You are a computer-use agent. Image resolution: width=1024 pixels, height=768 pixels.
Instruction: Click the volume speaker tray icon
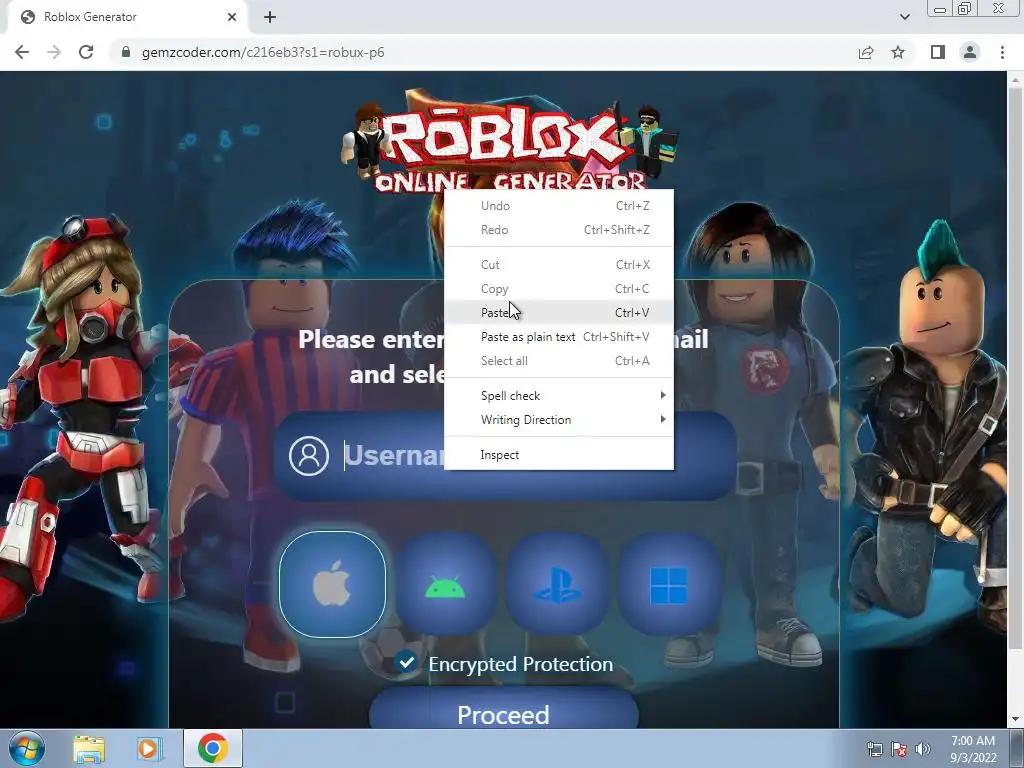(922, 749)
